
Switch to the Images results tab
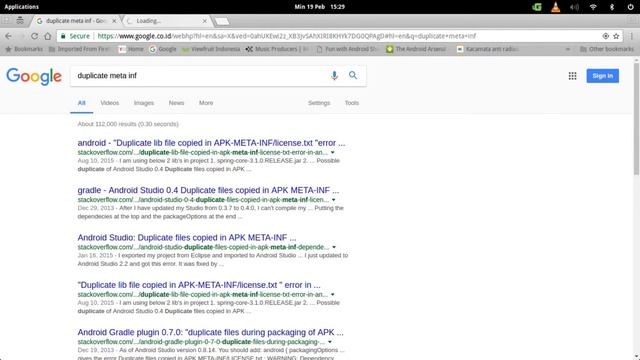144,103
